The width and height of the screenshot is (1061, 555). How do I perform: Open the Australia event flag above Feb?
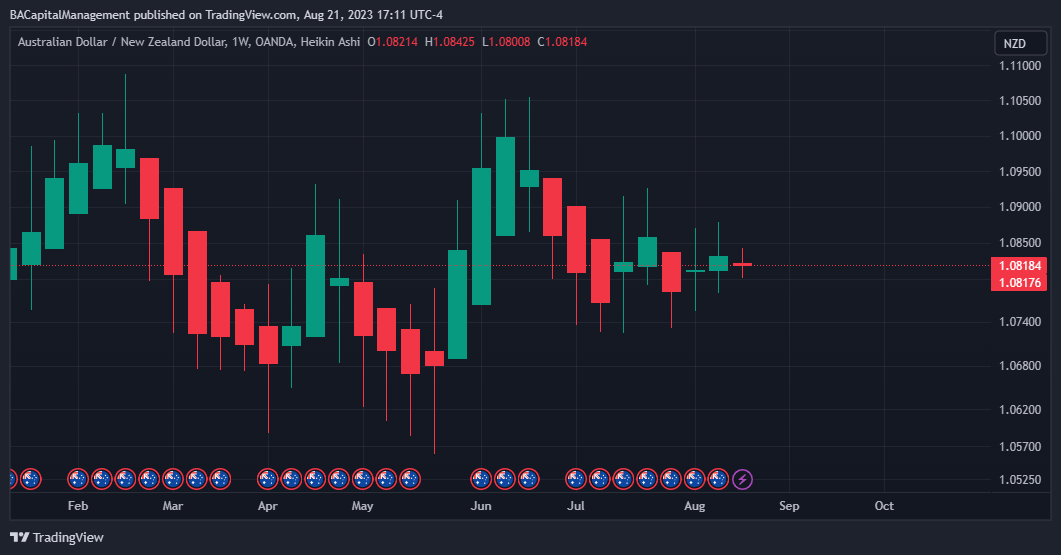pyautogui.click(x=78, y=479)
